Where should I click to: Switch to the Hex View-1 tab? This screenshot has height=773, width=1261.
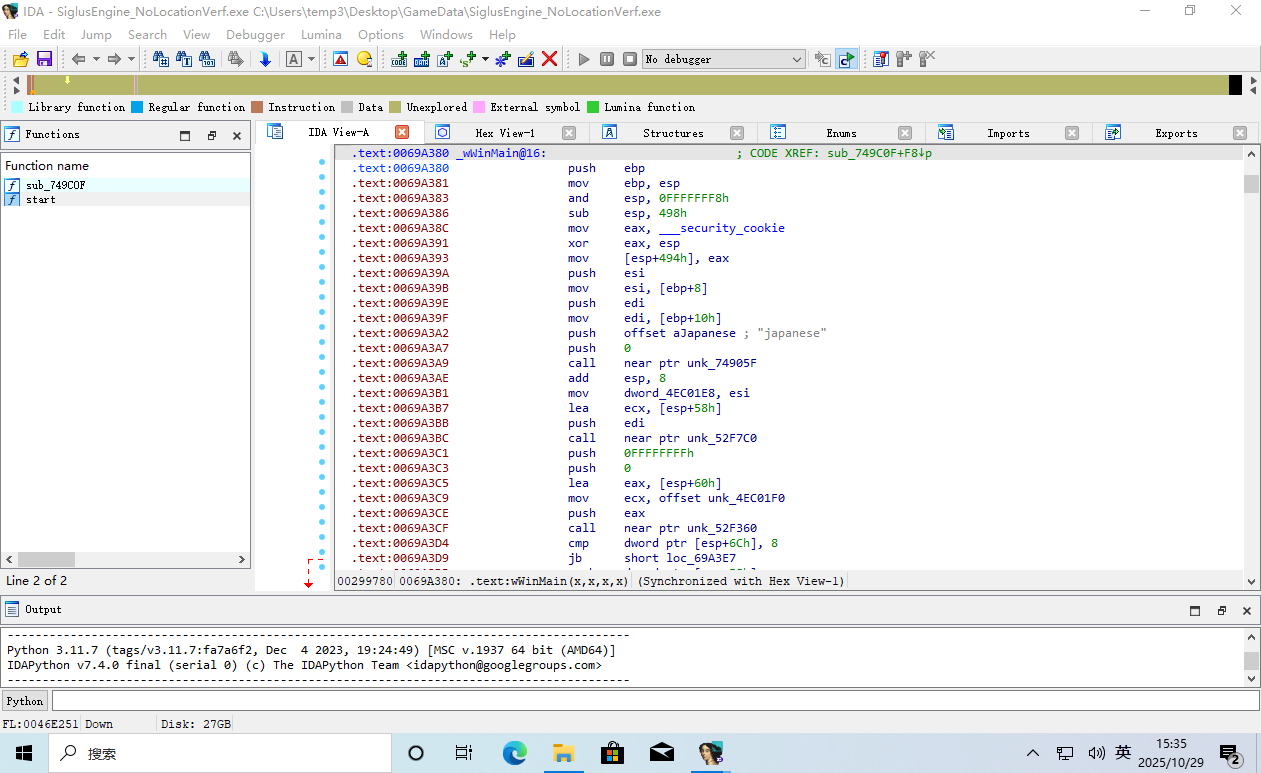pos(504,133)
